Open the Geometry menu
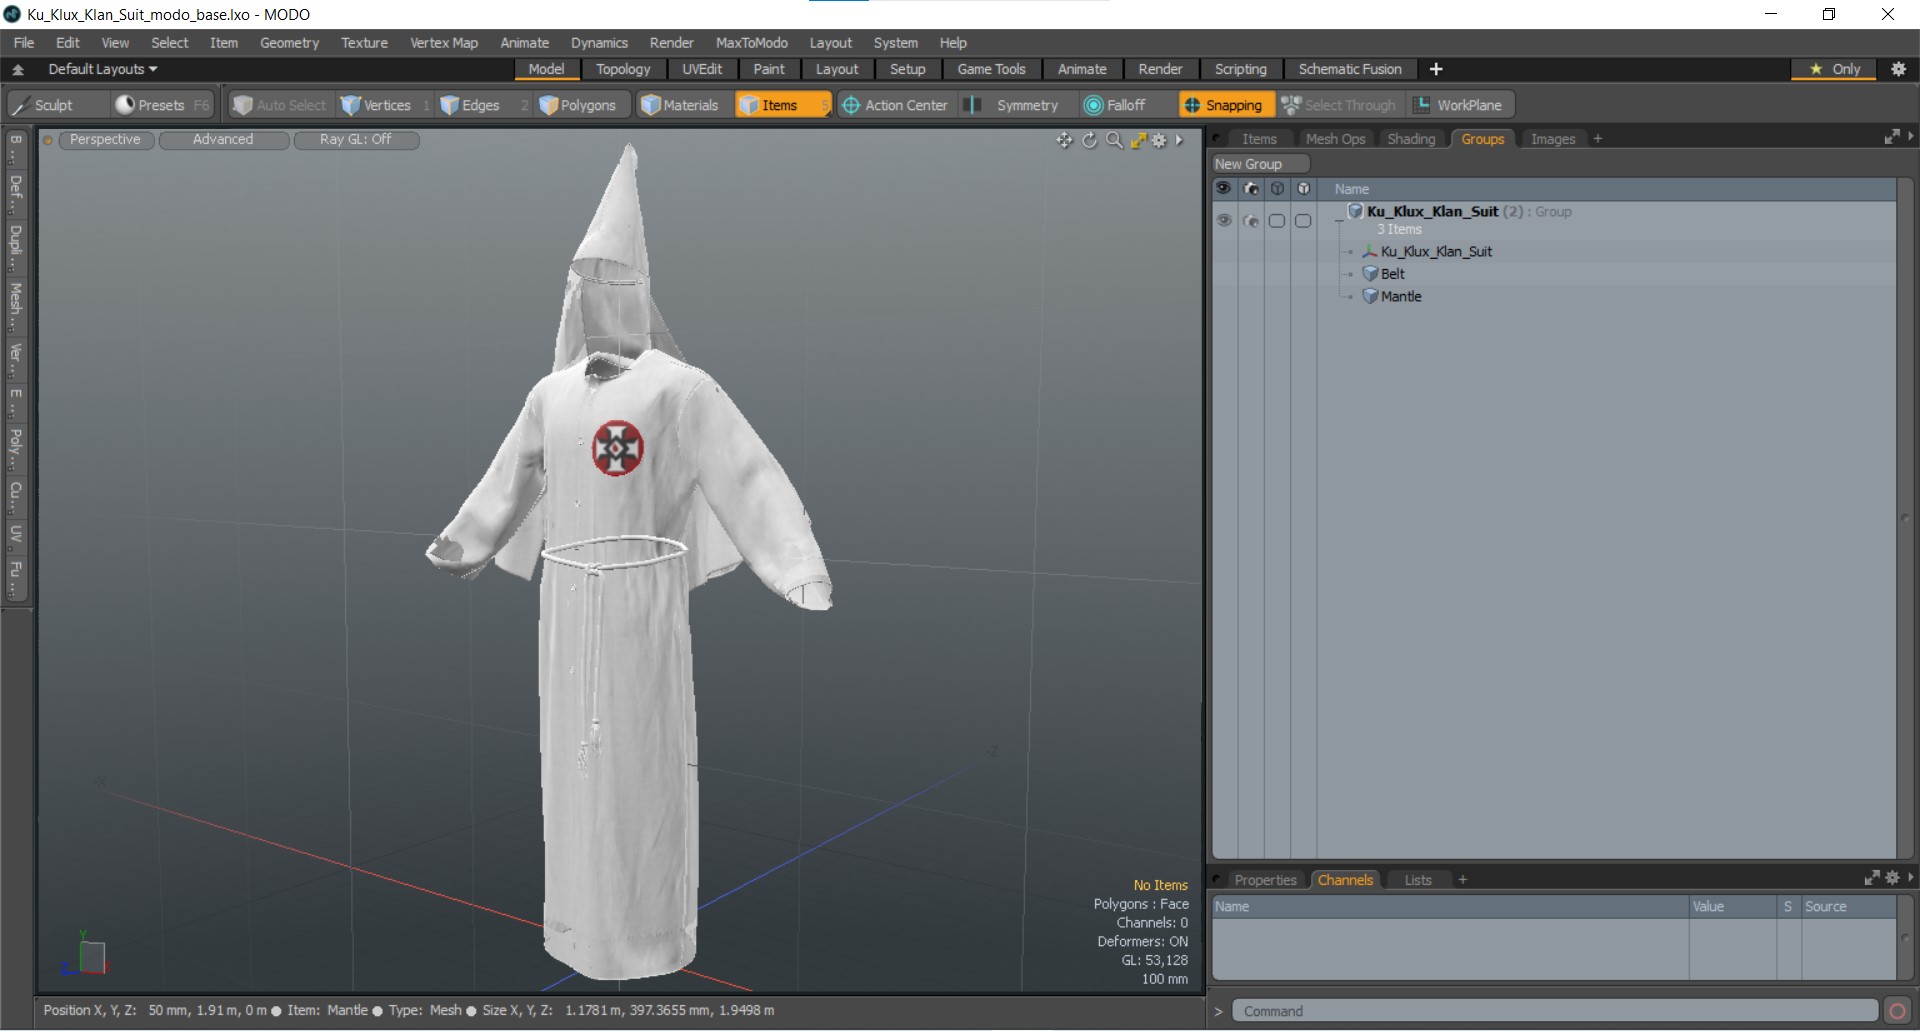The width and height of the screenshot is (1920, 1031). point(289,43)
